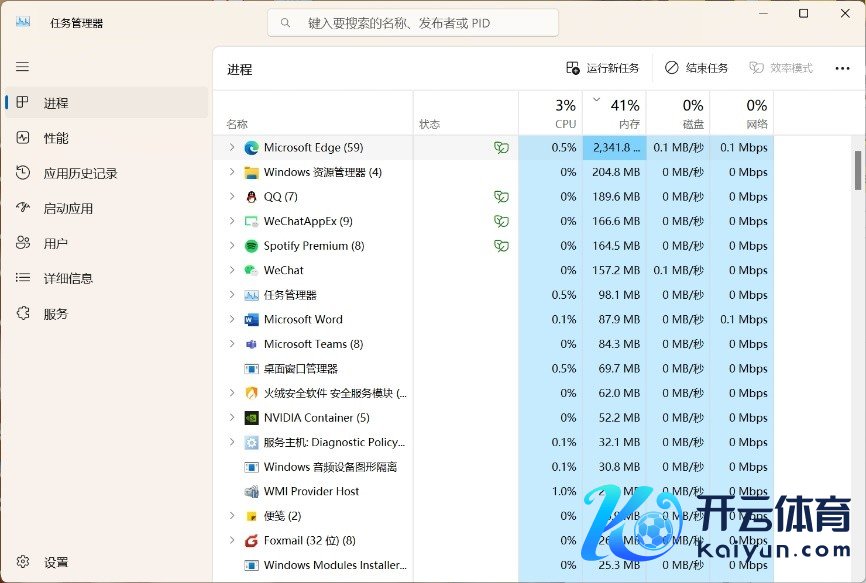Viewport: 866px width, 583px height.
Task: Go to 详细信息 in sidebar
Action: pyautogui.click(x=67, y=279)
